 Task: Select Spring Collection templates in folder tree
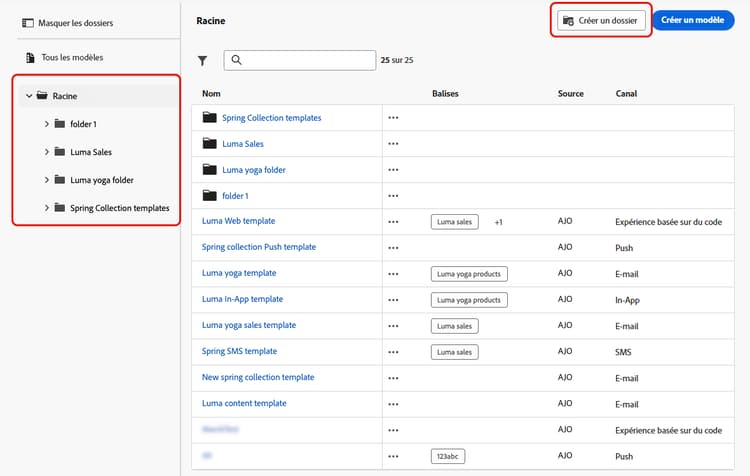119,208
